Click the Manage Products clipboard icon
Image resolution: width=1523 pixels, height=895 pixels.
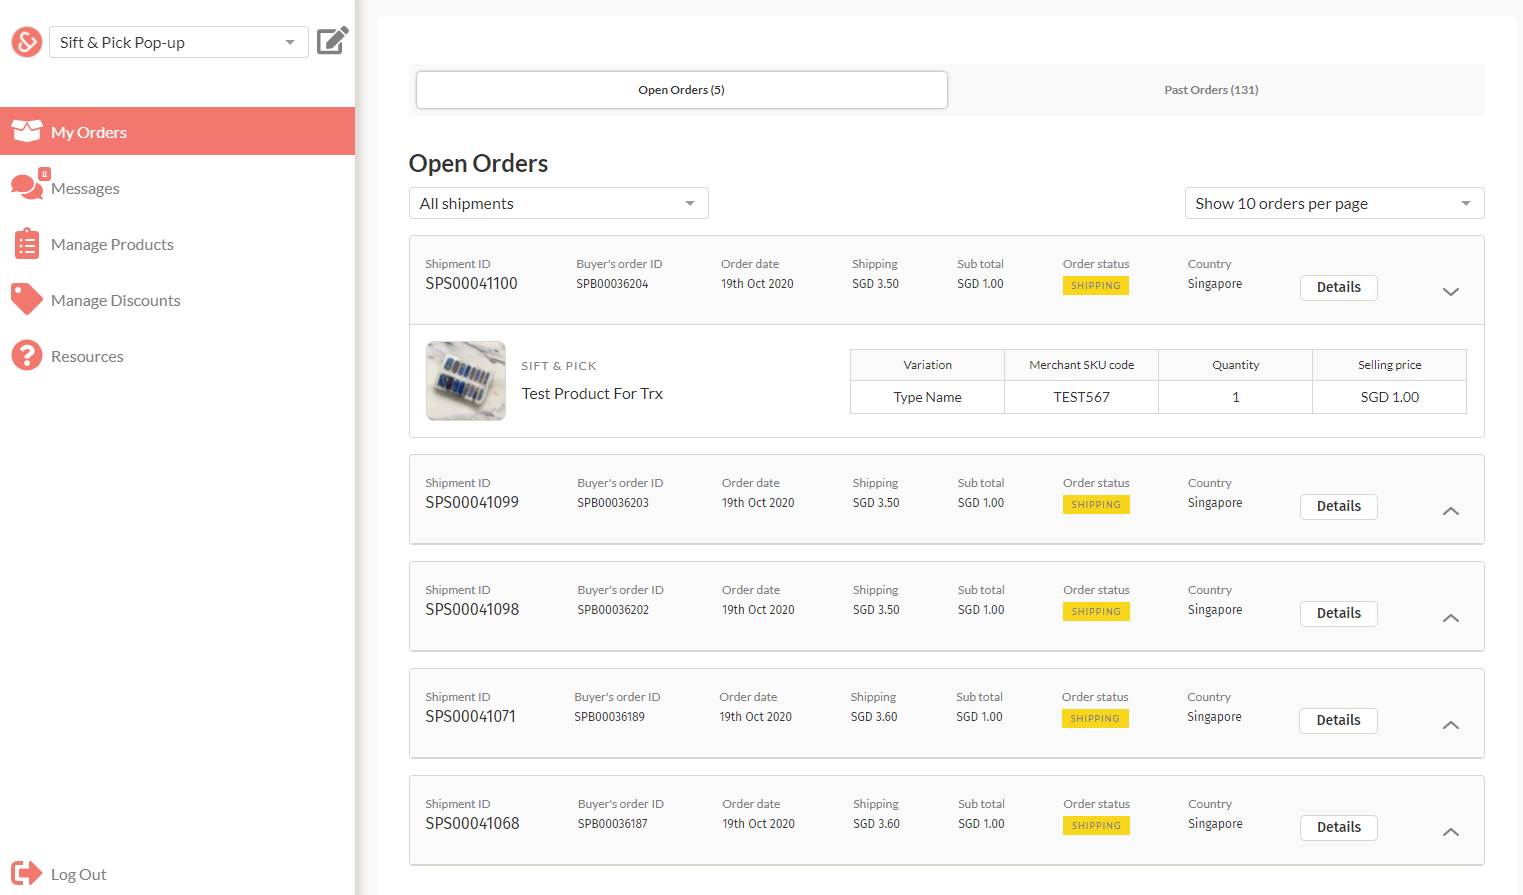point(27,244)
